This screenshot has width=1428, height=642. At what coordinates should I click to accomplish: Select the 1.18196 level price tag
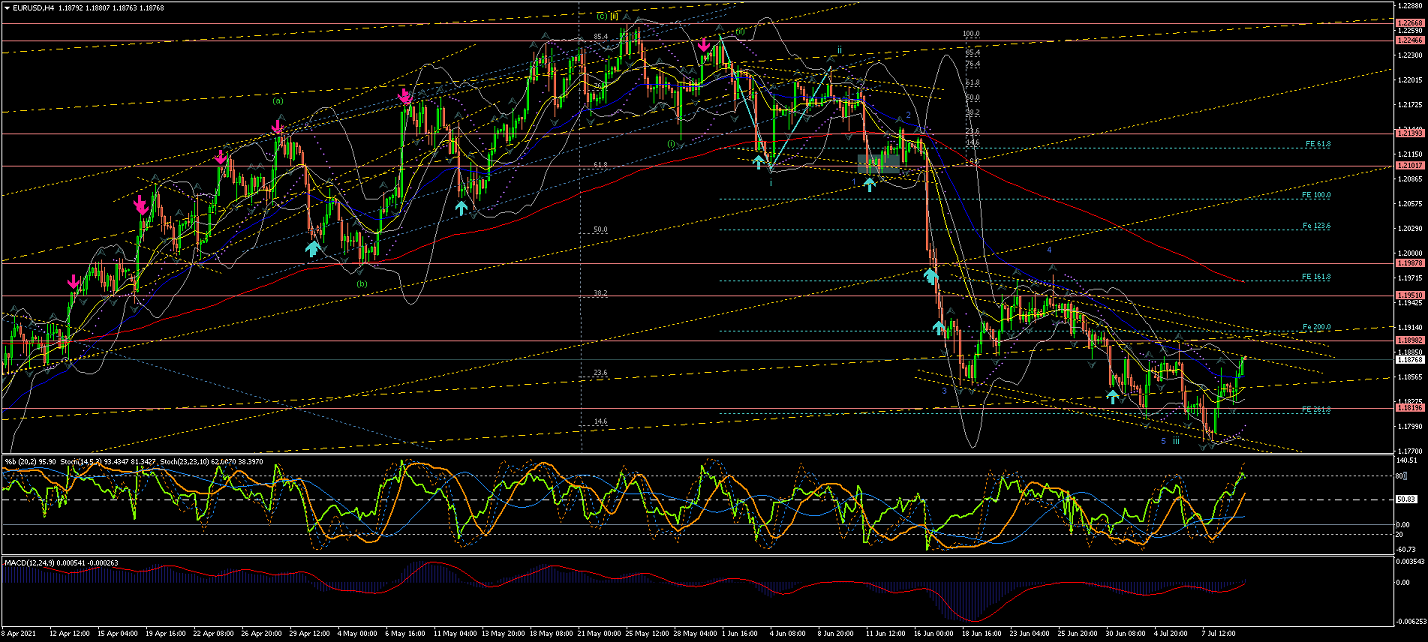(1409, 408)
